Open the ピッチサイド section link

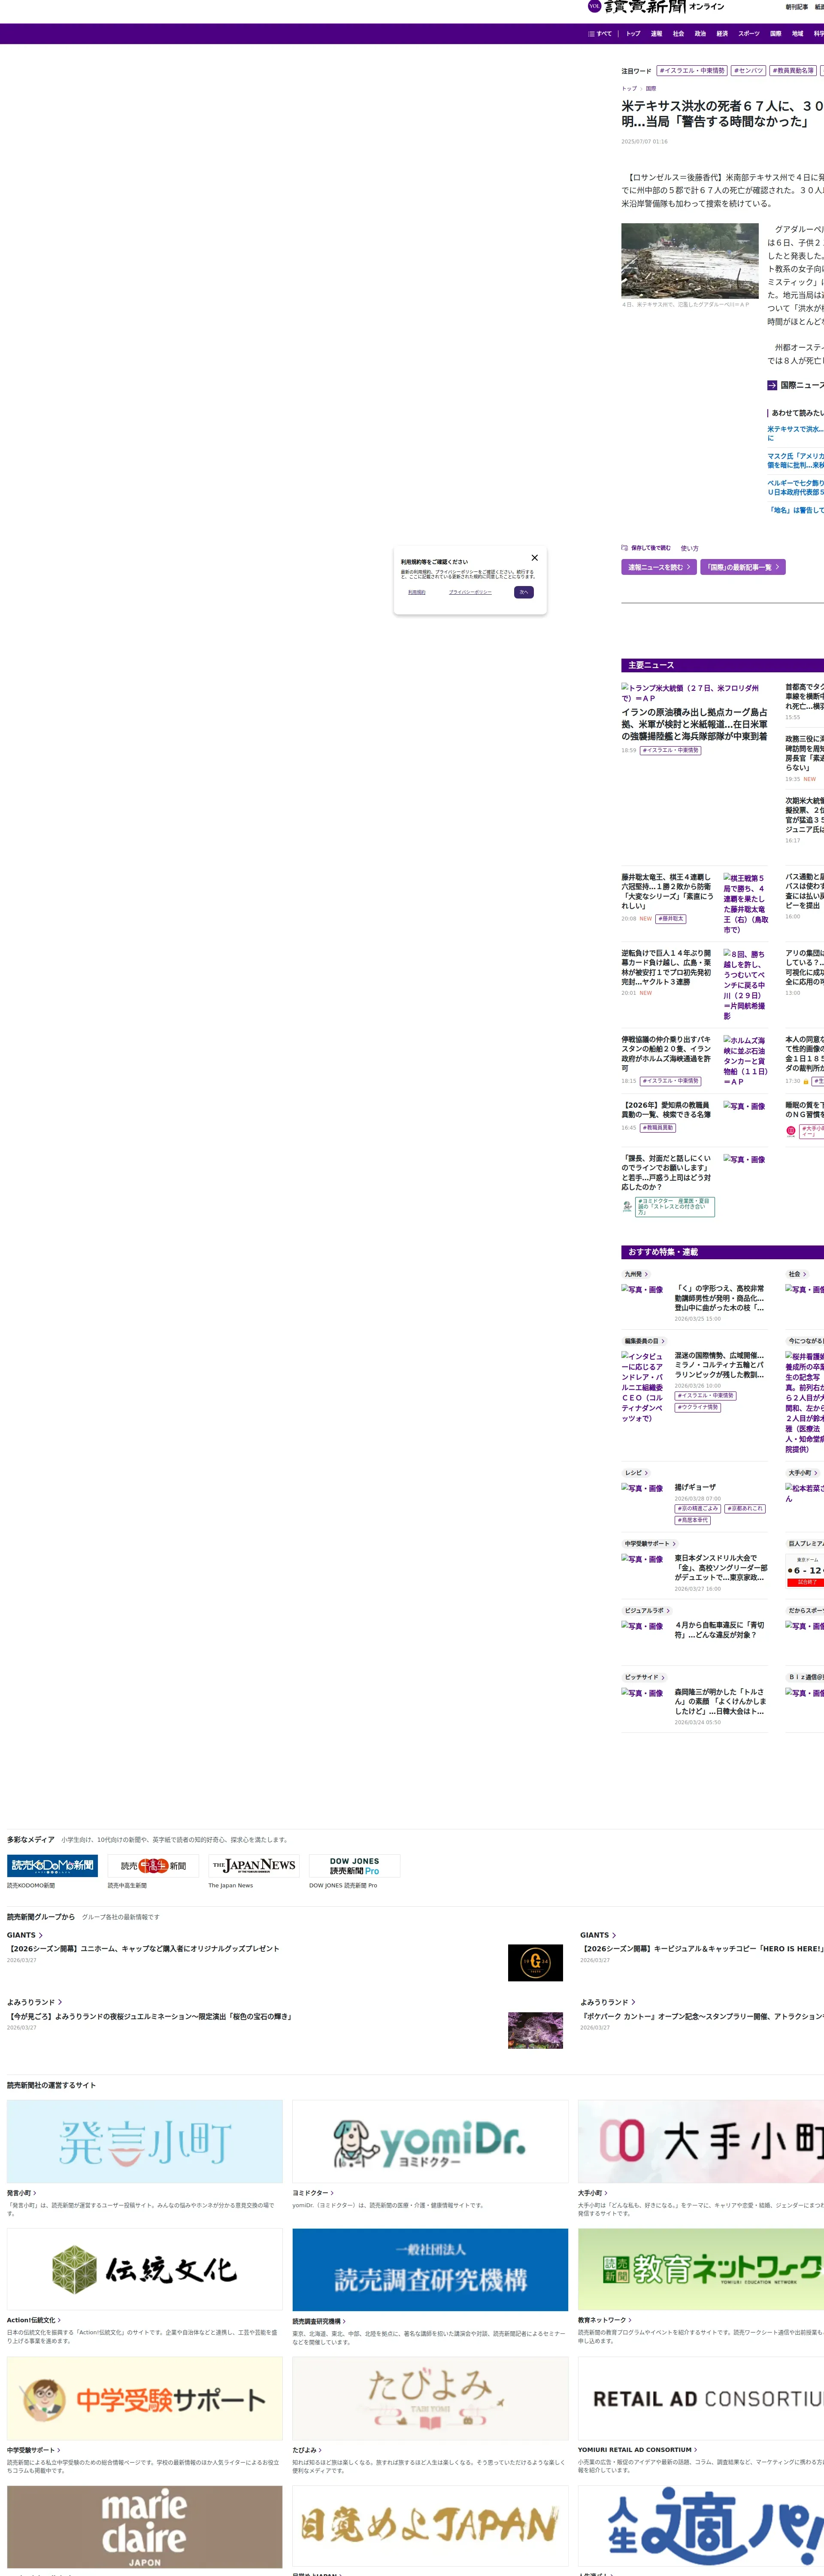[644, 1677]
